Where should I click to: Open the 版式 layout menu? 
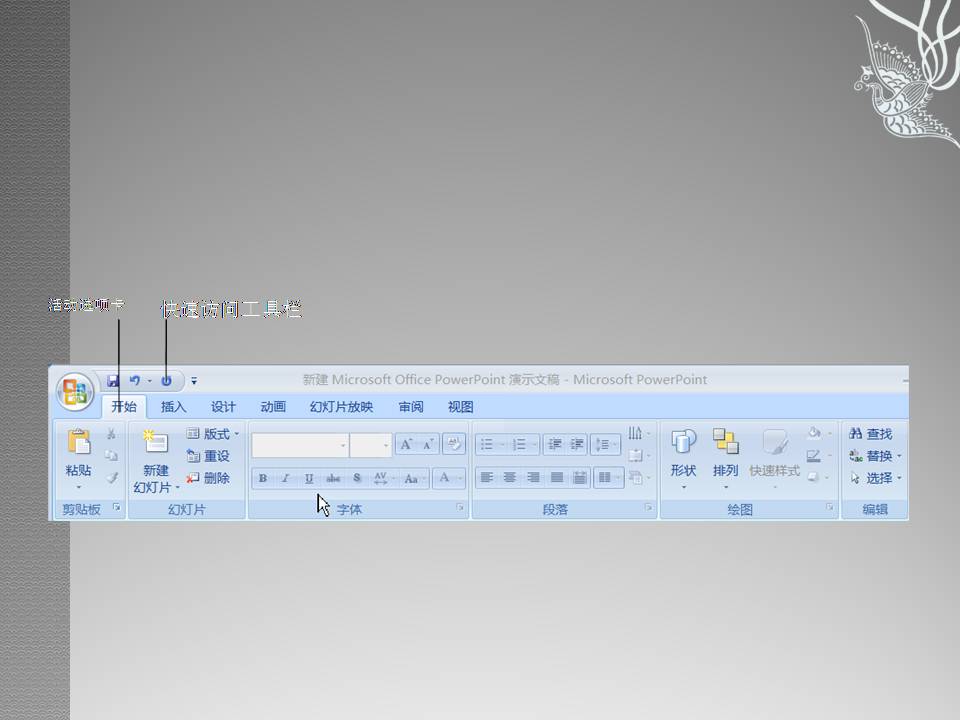[x=212, y=434]
